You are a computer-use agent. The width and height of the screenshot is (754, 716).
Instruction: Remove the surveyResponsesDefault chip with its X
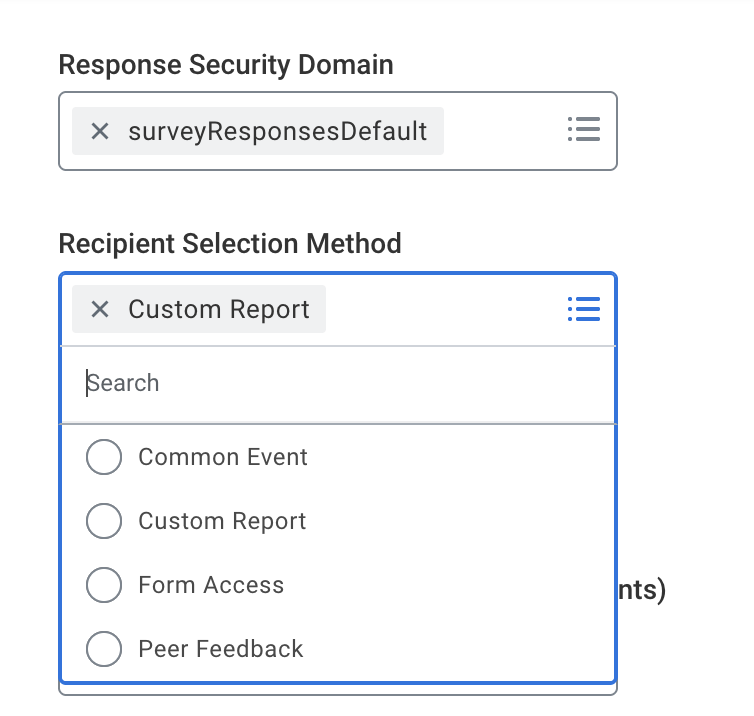coord(100,131)
